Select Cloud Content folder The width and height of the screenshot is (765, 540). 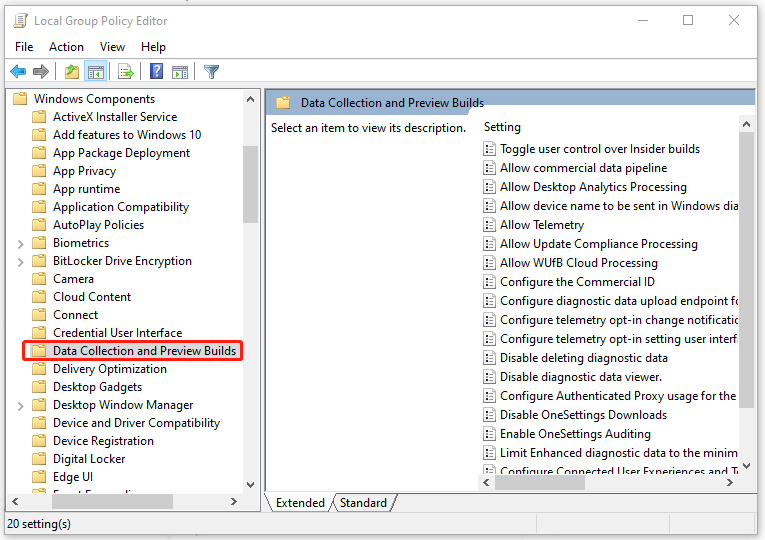92,297
